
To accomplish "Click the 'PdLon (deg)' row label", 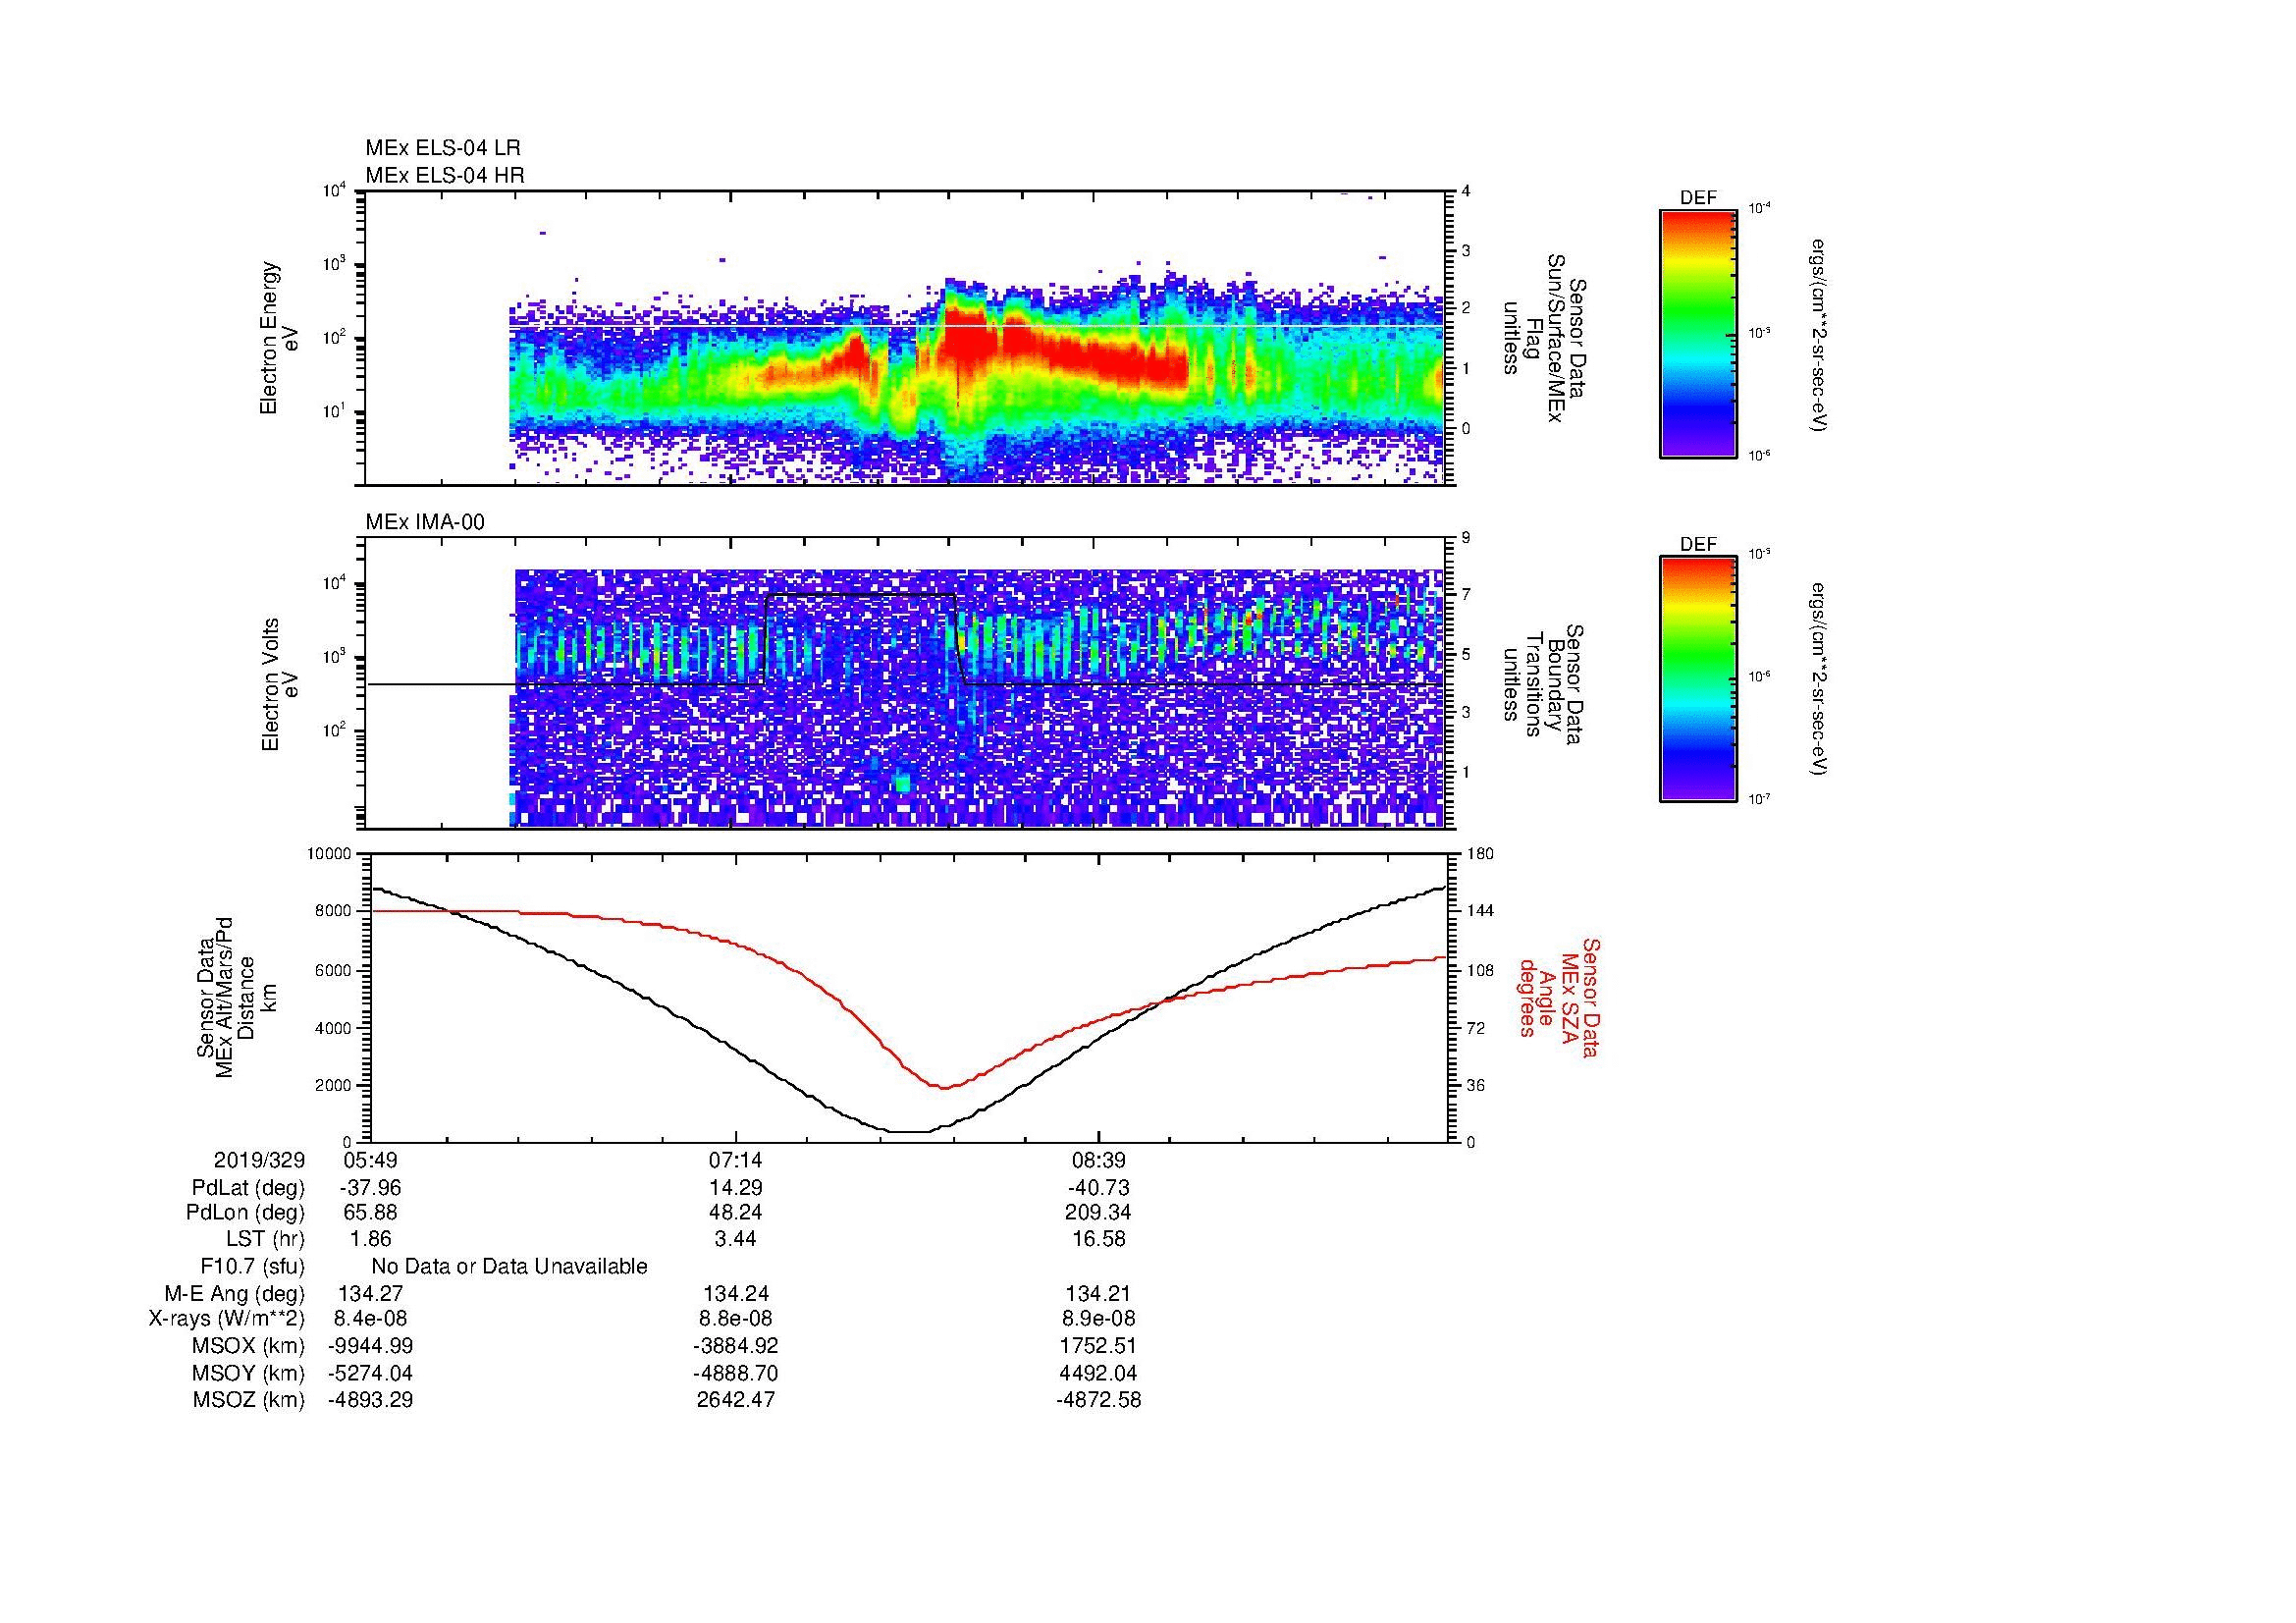I will coord(245,1213).
